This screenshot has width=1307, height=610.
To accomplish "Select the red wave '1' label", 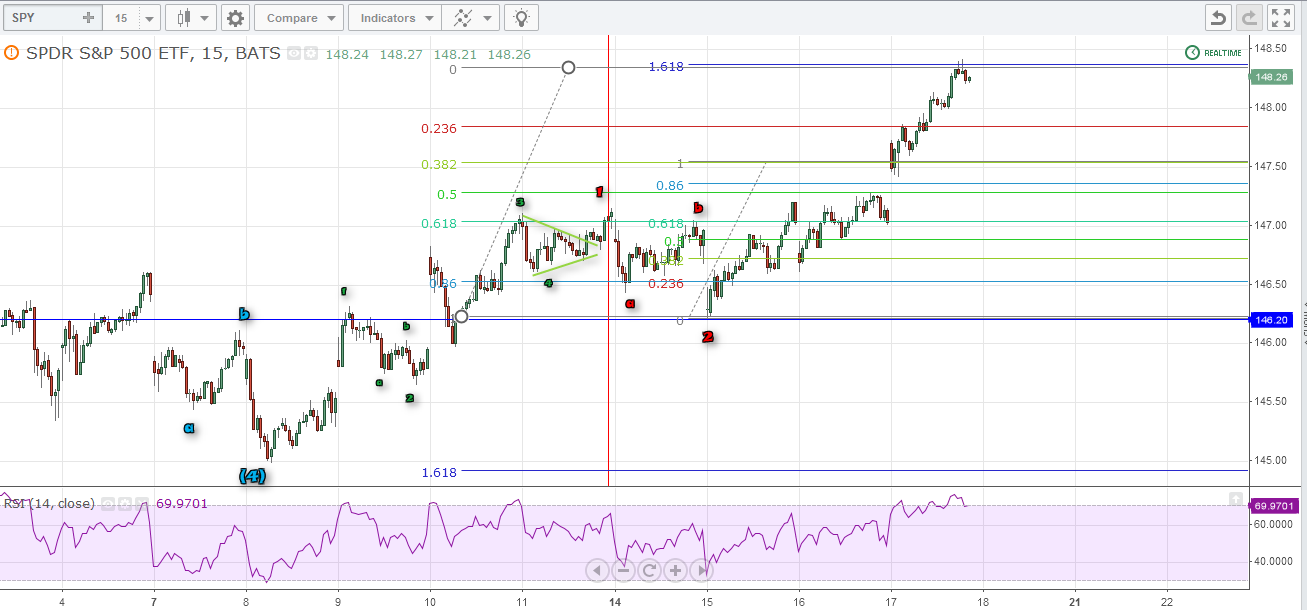I will (600, 192).
